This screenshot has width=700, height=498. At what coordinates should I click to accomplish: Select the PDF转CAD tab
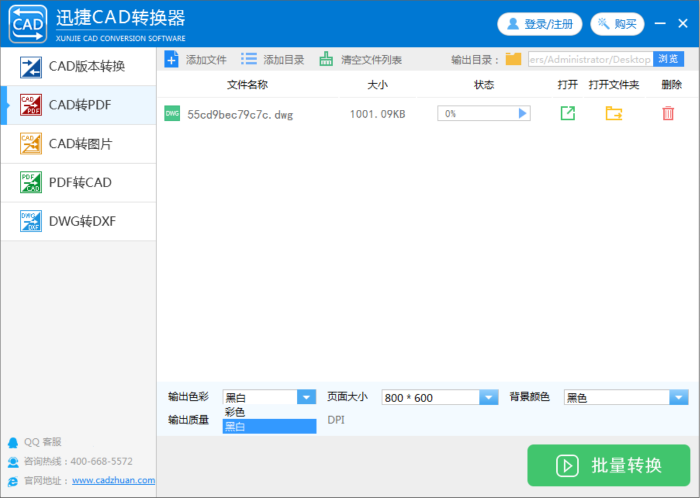coord(79,183)
